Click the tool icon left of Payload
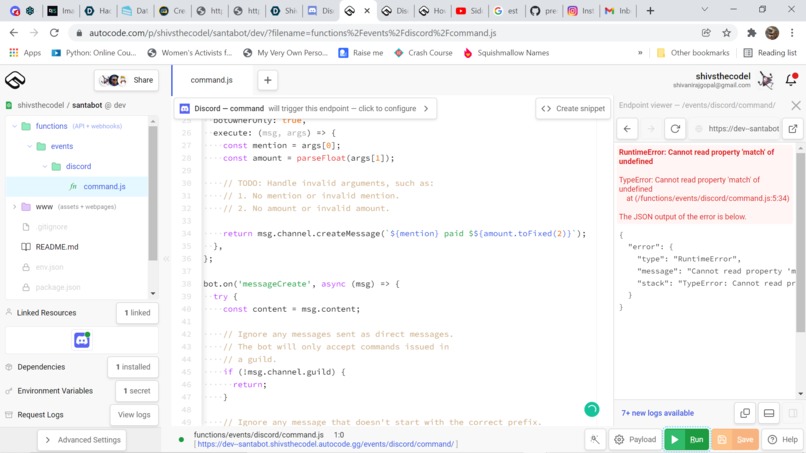This screenshot has width=806, height=453. [x=595, y=439]
